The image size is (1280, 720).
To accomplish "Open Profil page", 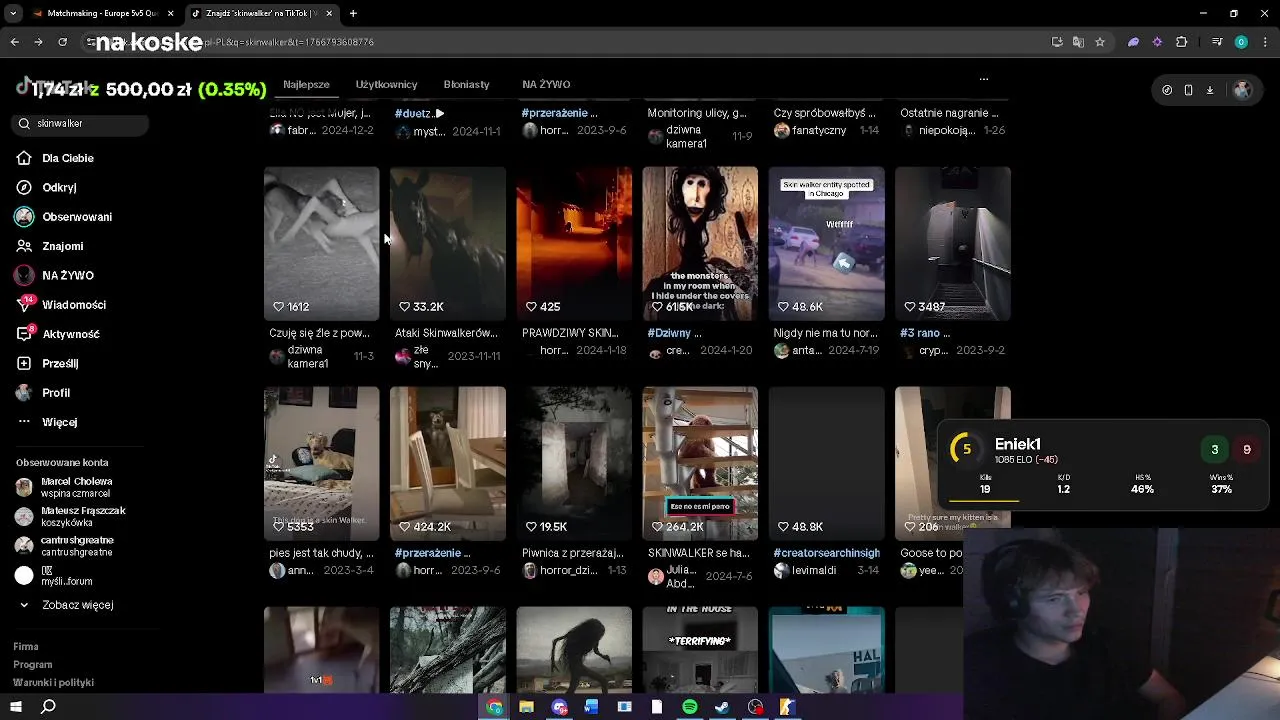I will 44,393.
